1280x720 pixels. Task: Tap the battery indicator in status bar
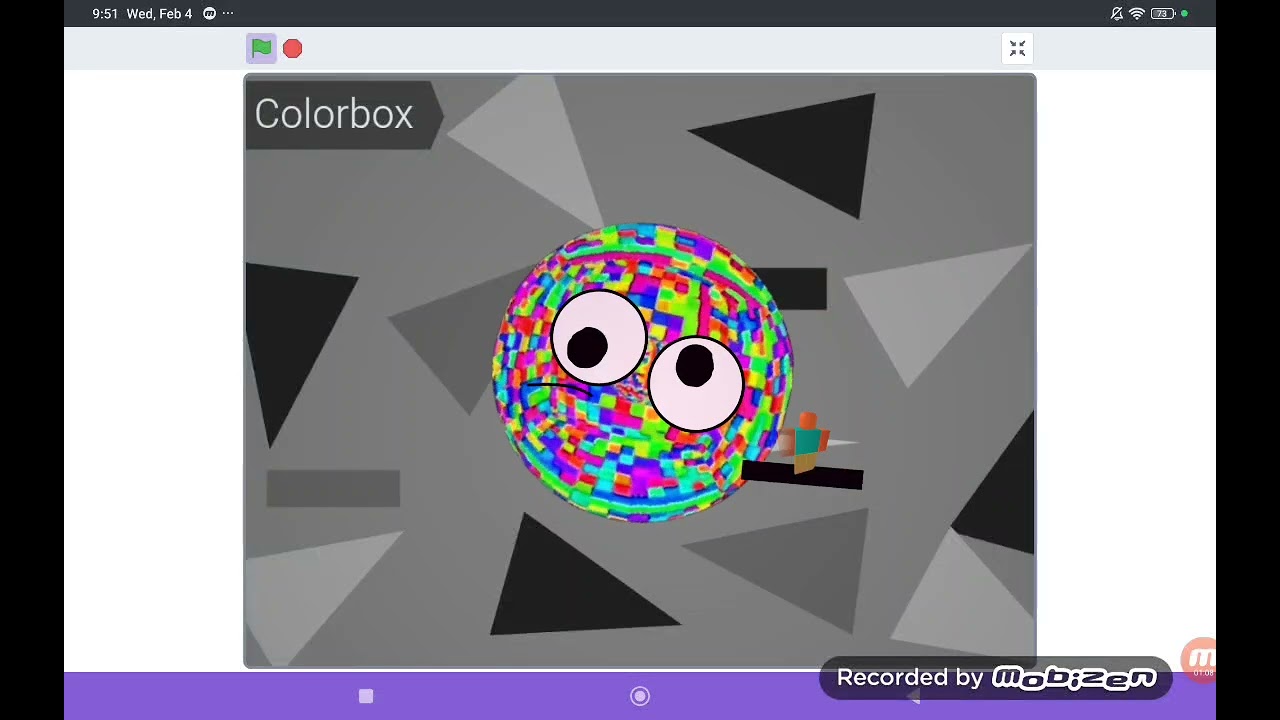(1162, 14)
